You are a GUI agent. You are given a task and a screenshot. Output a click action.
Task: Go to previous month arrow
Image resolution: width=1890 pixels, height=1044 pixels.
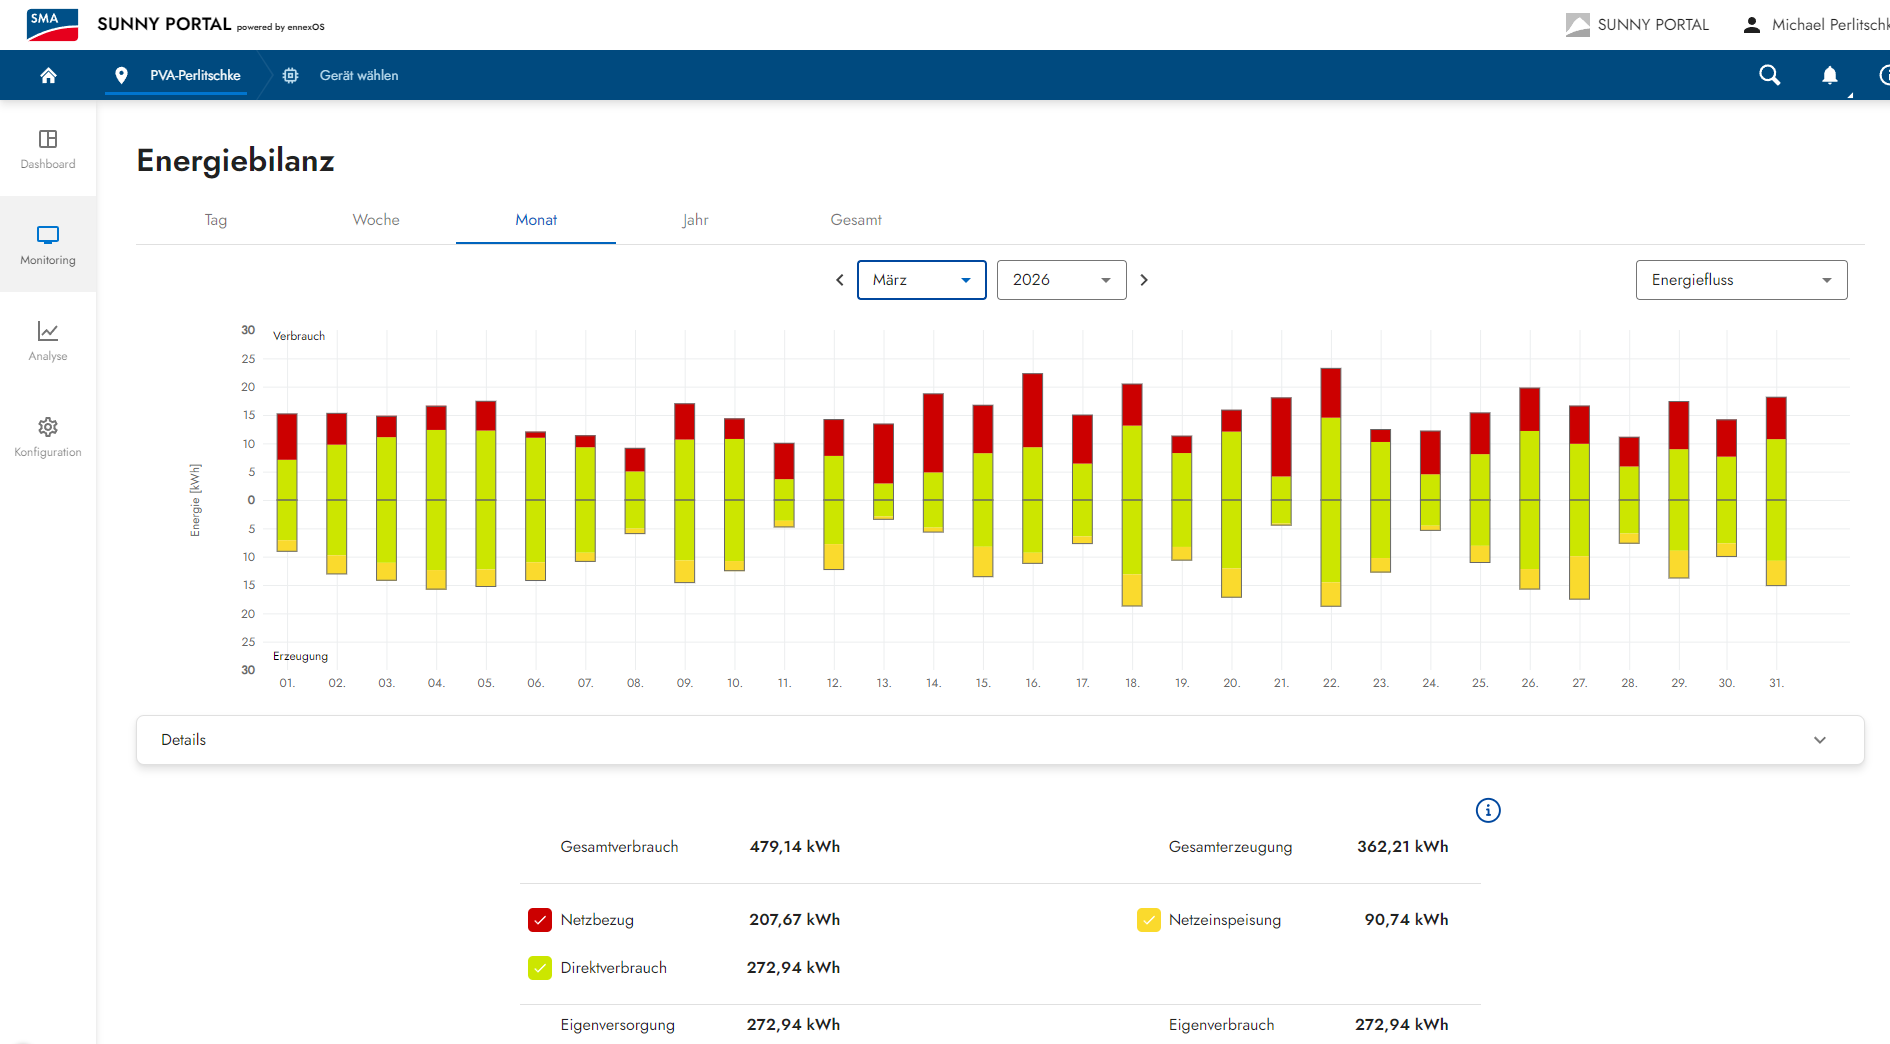click(840, 280)
